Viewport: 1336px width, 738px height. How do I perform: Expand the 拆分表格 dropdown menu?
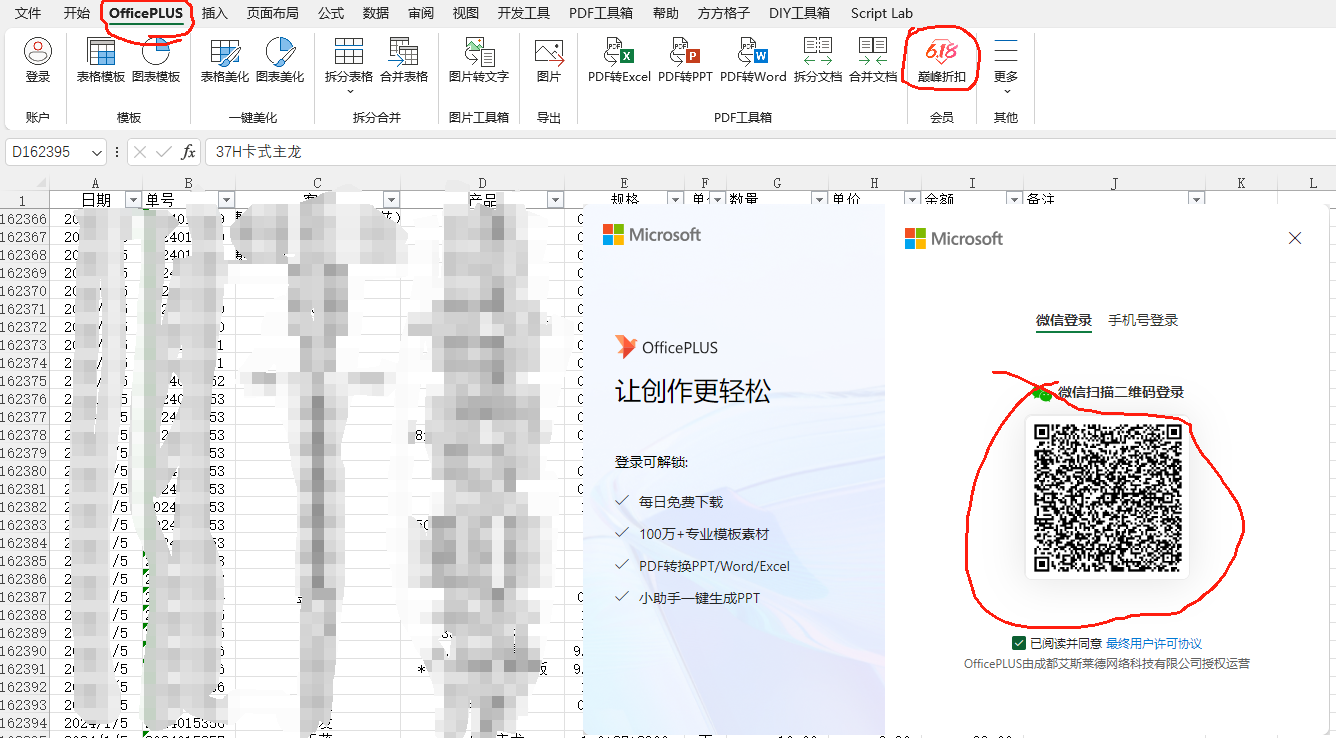click(x=349, y=91)
